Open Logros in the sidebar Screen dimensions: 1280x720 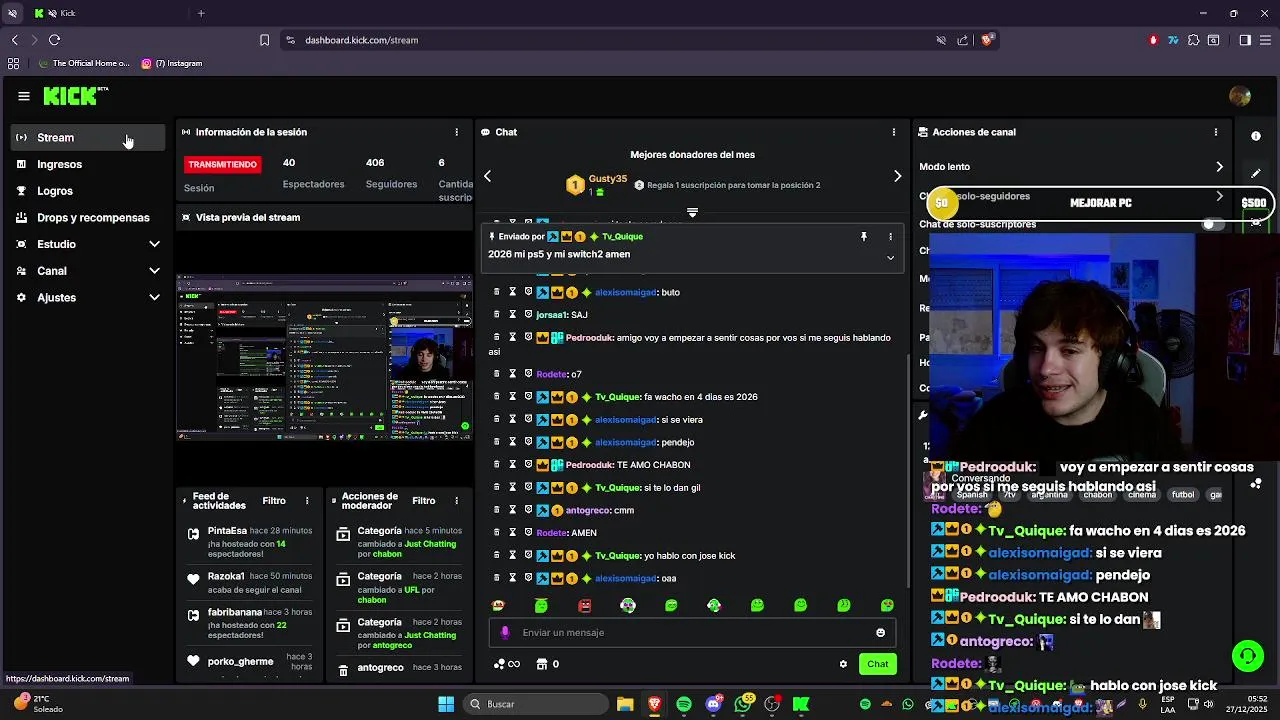click(87, 191)
